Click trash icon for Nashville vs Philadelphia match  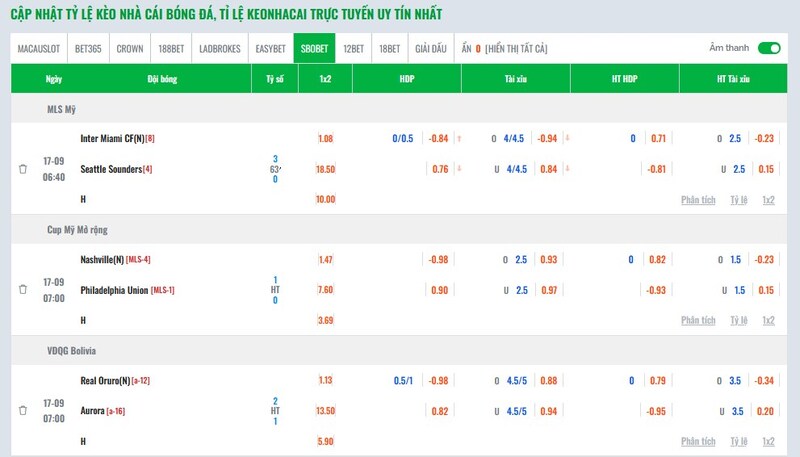click(x=22, y=289)
